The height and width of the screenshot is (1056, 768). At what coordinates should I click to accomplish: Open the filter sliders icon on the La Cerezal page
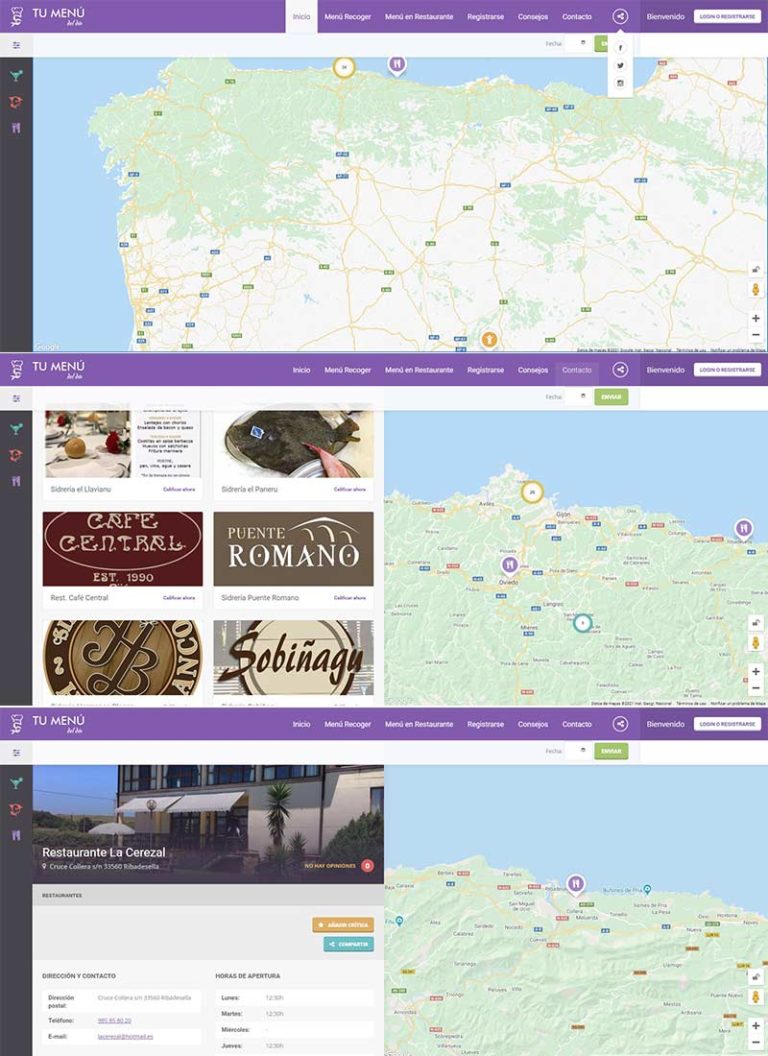tap(16, 752)
